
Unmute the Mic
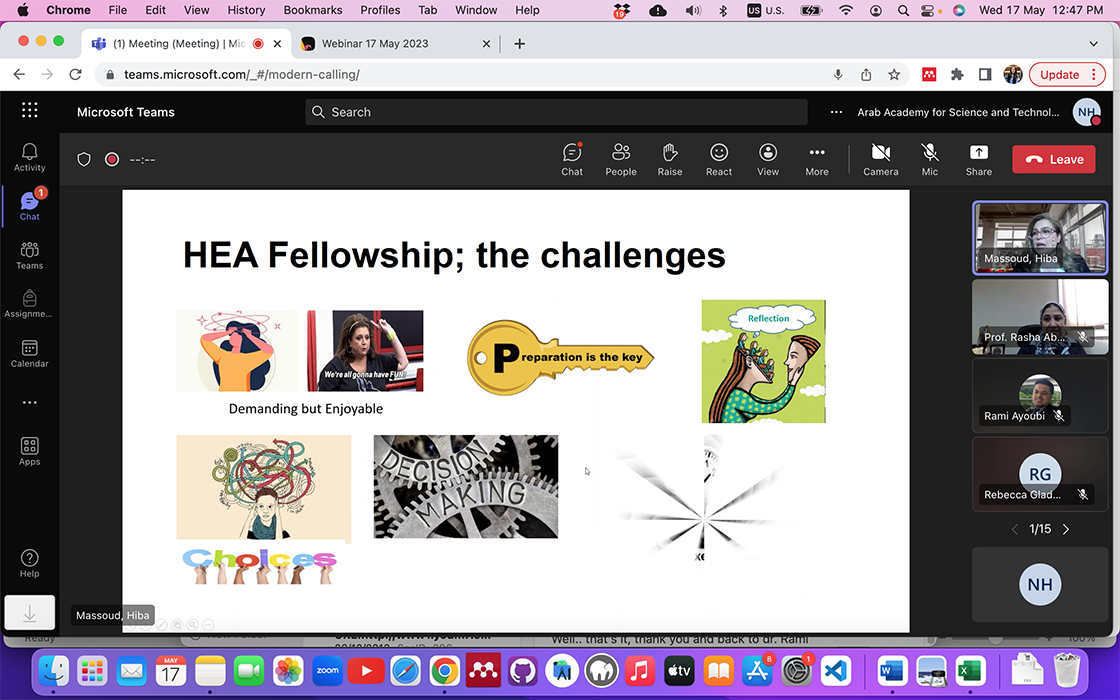pos(929,159)
